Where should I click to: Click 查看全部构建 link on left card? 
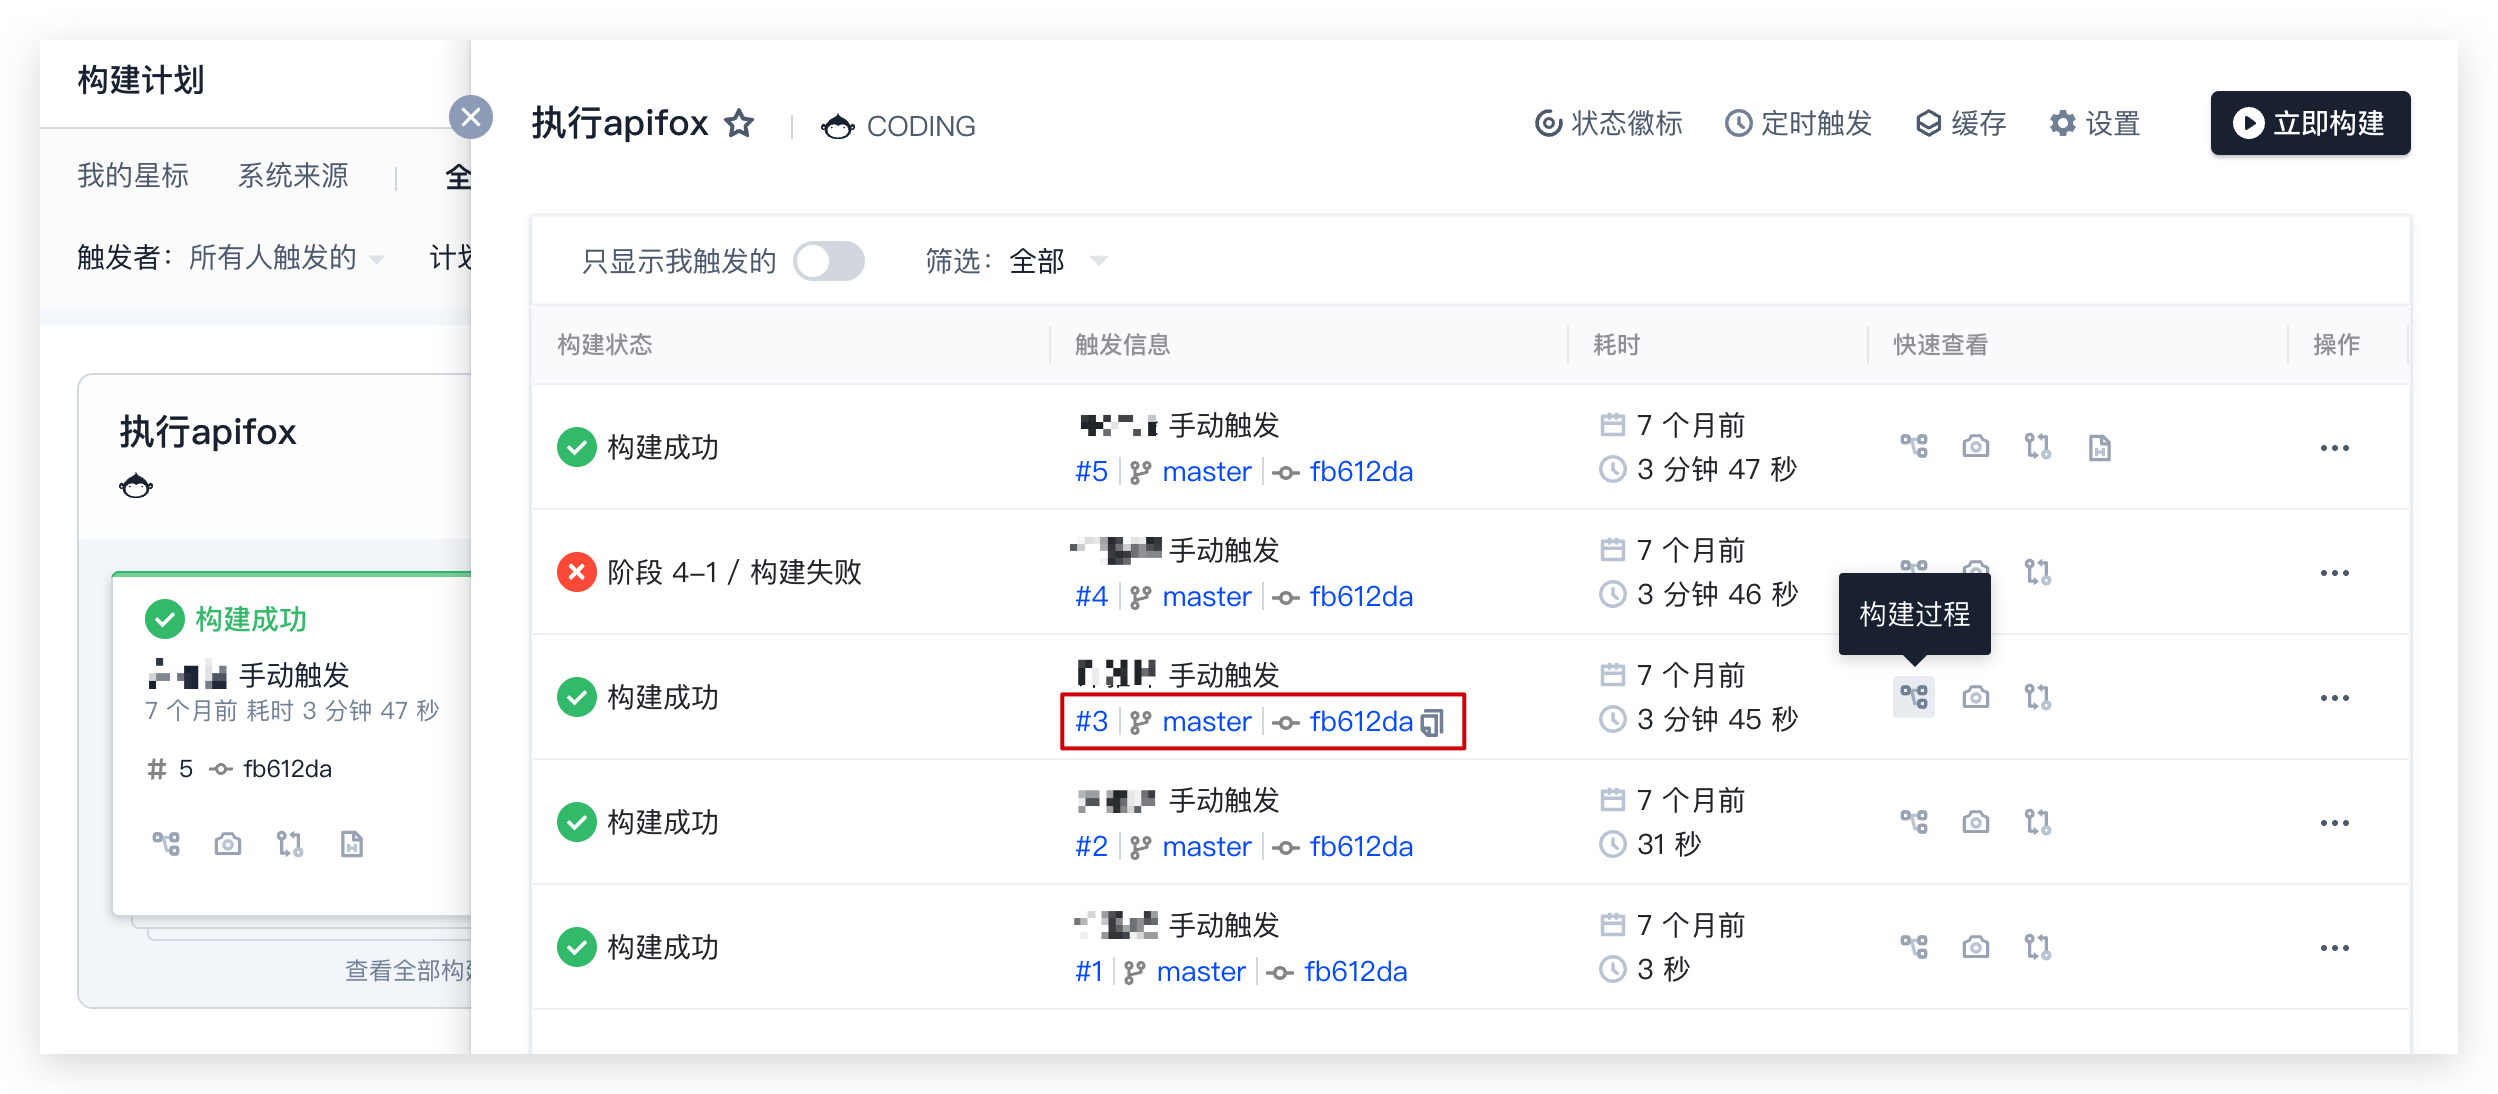tap(408, 970)
